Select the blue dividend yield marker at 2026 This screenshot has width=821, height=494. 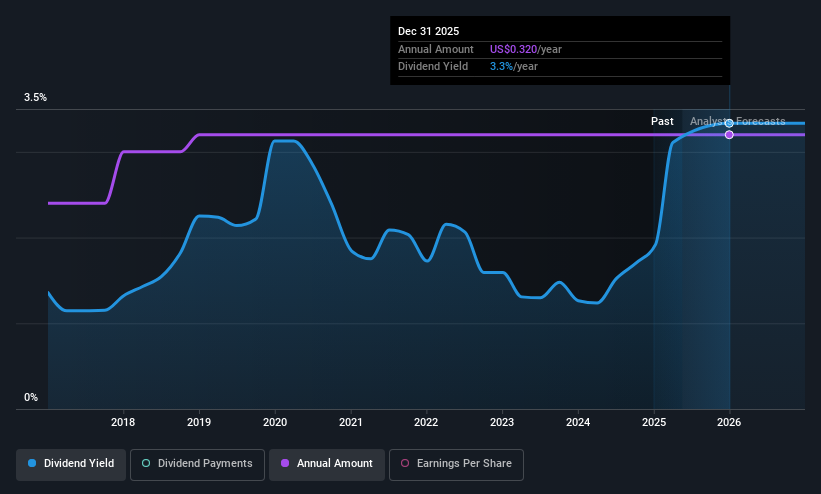point(729,124)
